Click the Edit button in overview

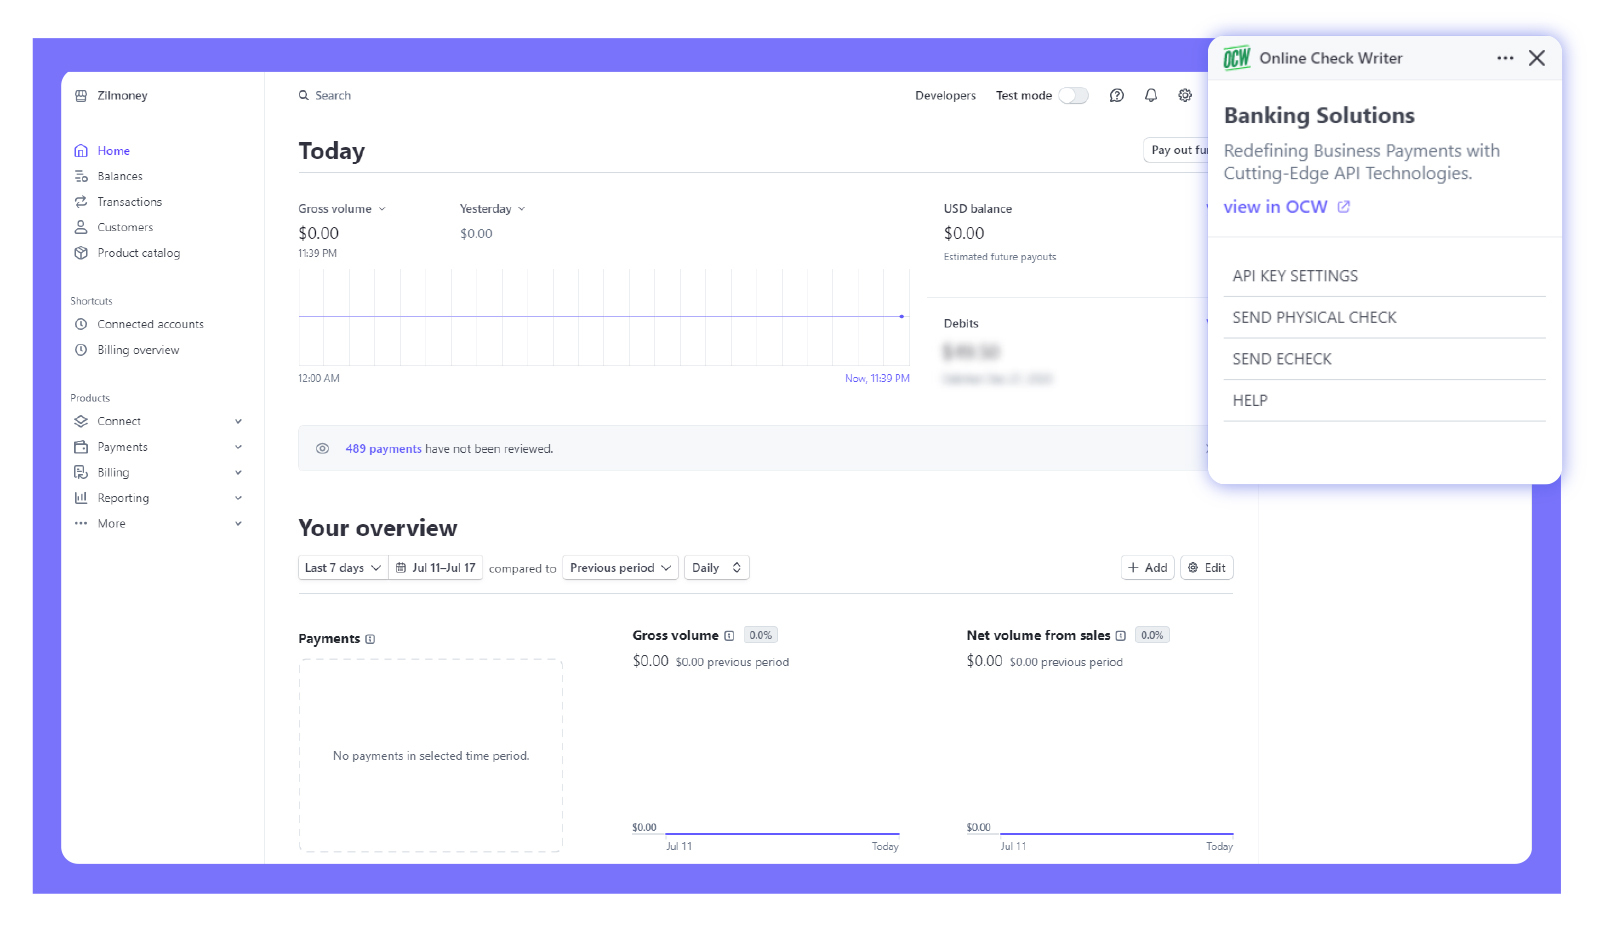(1206, 568)
